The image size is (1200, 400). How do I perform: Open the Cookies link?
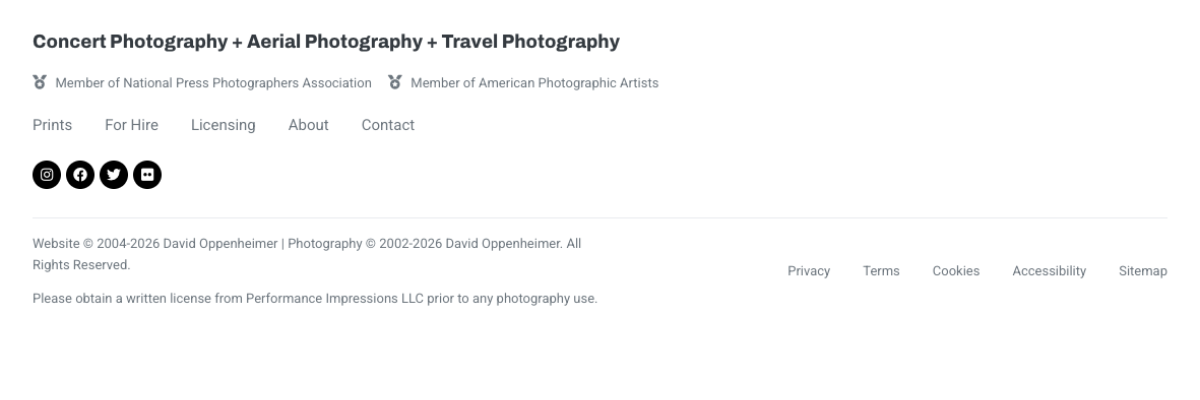pos(956,271)
